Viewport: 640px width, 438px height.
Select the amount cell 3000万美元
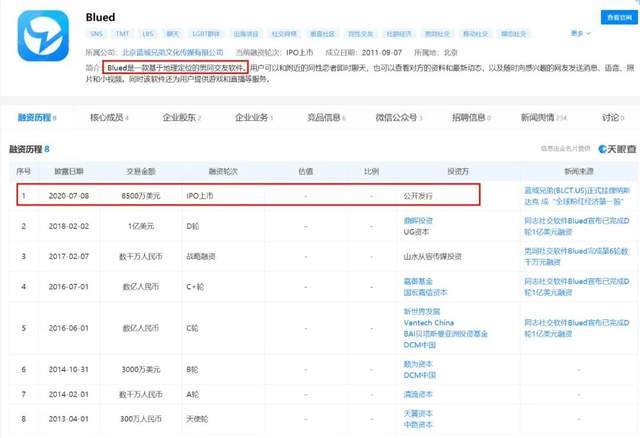click(141, 369)
